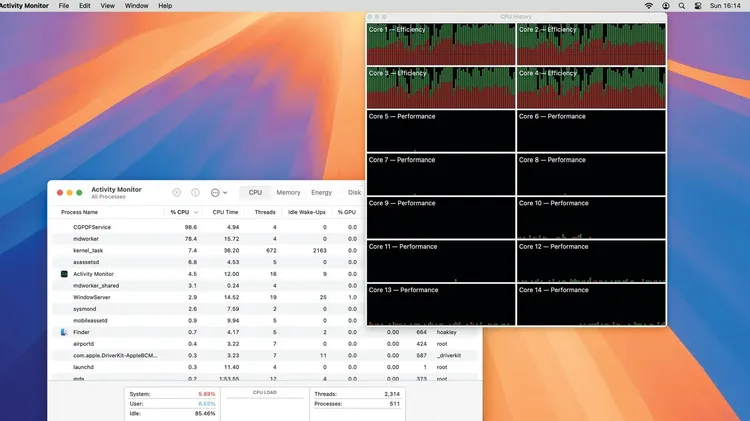Click the Finder process icon in list
The height and width of the screenshot is (421, 750).
tap(64, 332)
